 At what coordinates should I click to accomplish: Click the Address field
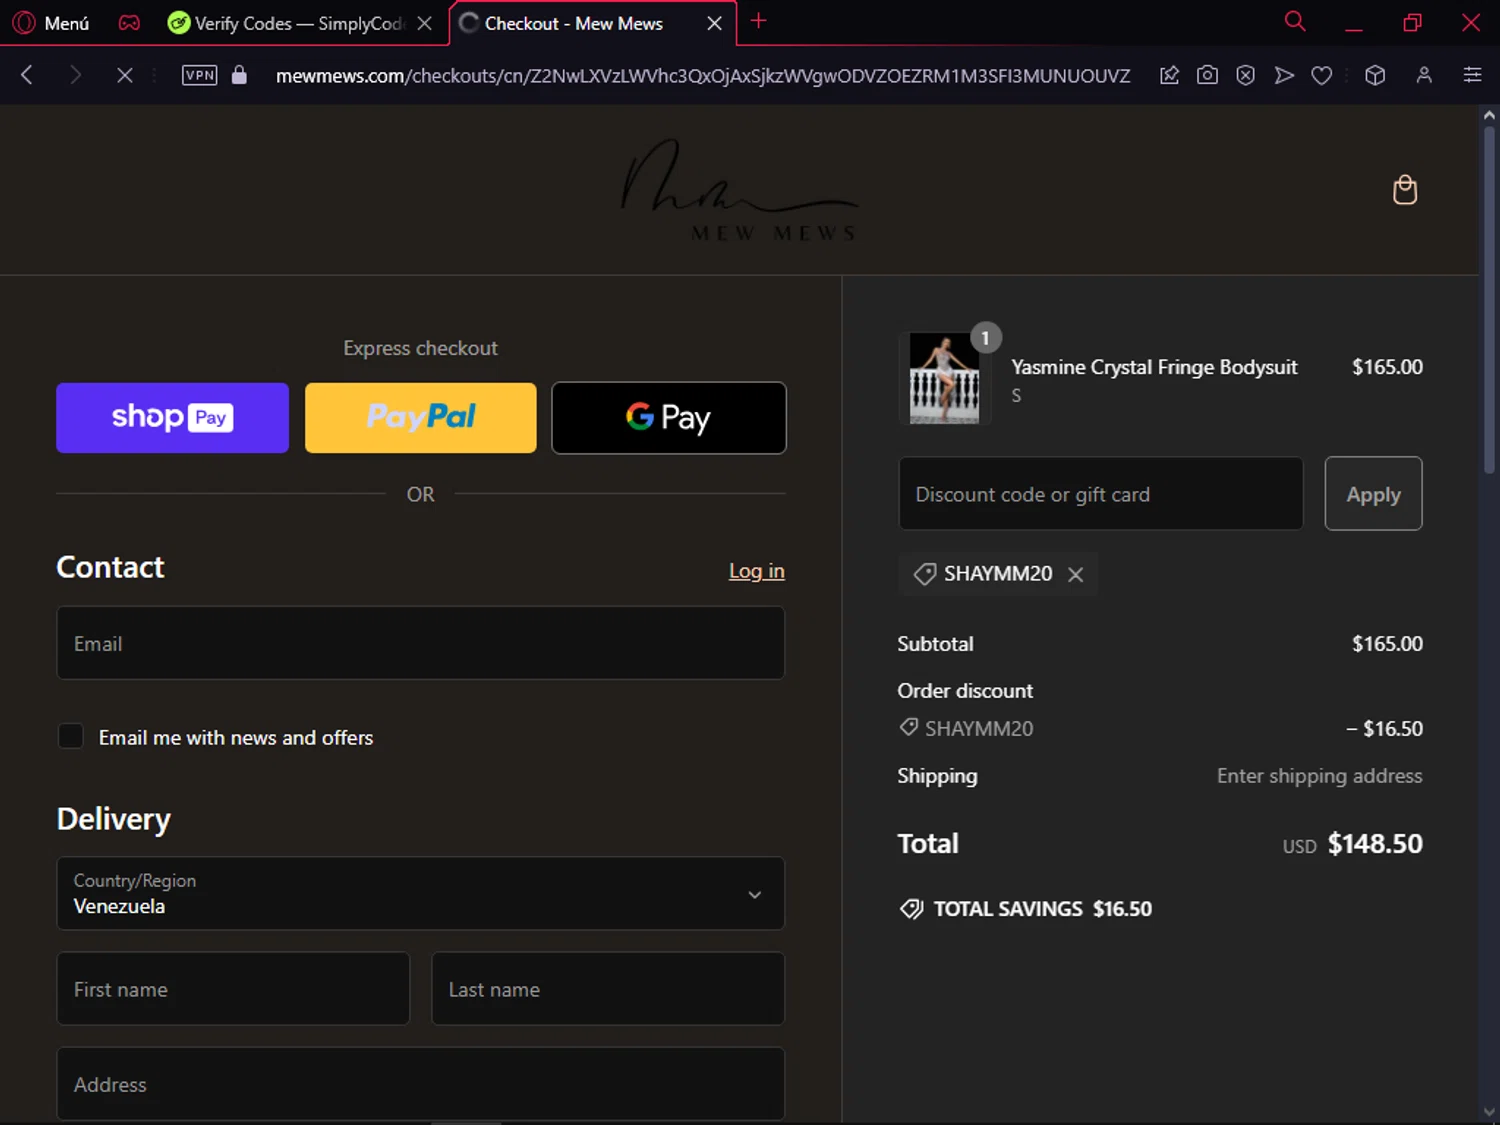point(421,1084)
